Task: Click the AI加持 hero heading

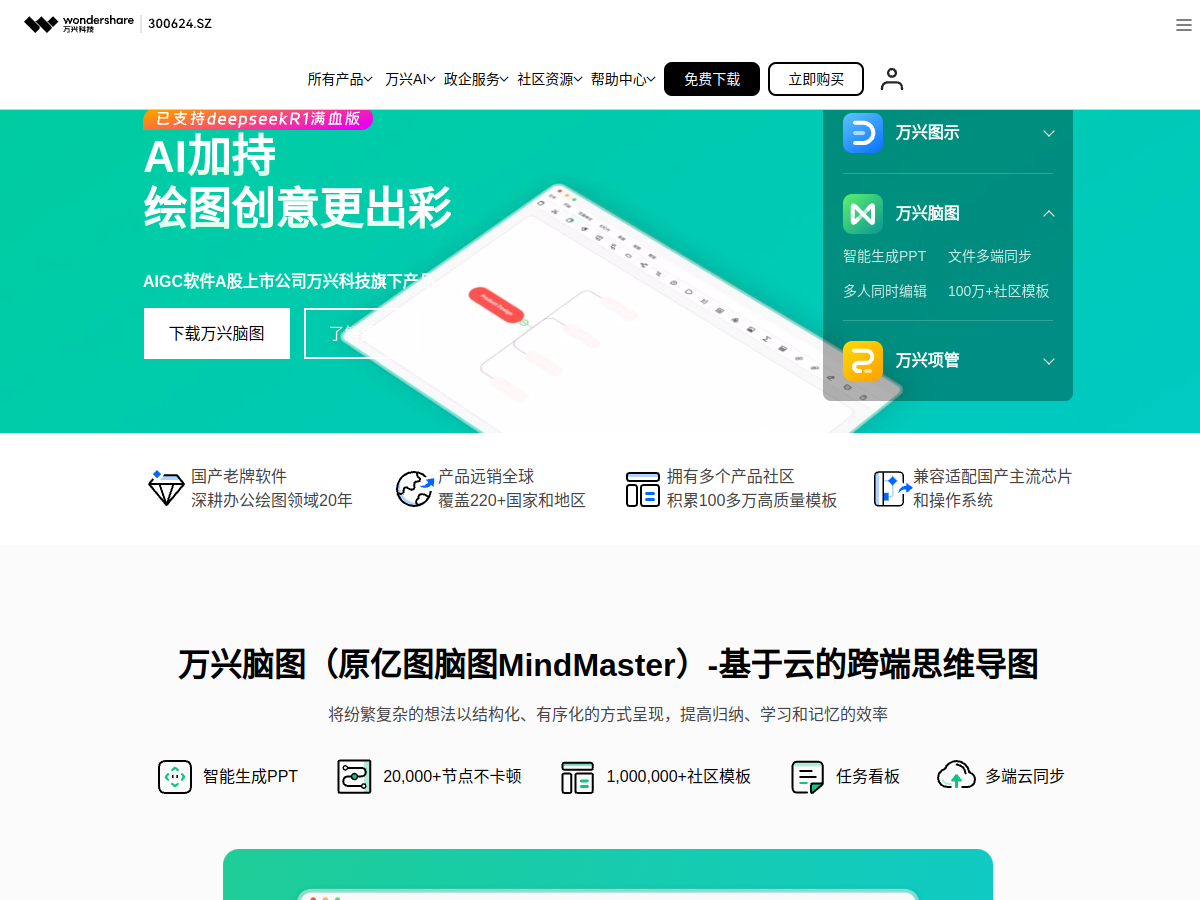Action: (210, 157)
